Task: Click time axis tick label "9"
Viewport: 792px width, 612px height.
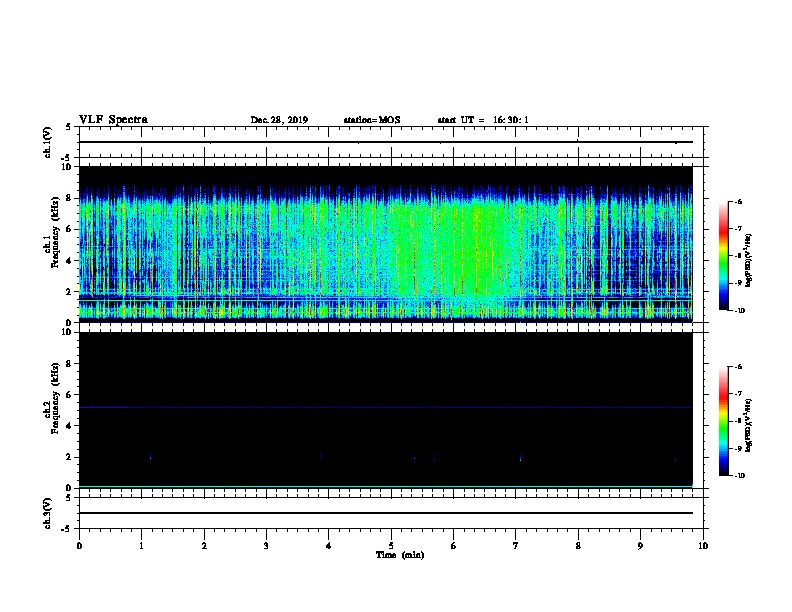Action: 640,546
